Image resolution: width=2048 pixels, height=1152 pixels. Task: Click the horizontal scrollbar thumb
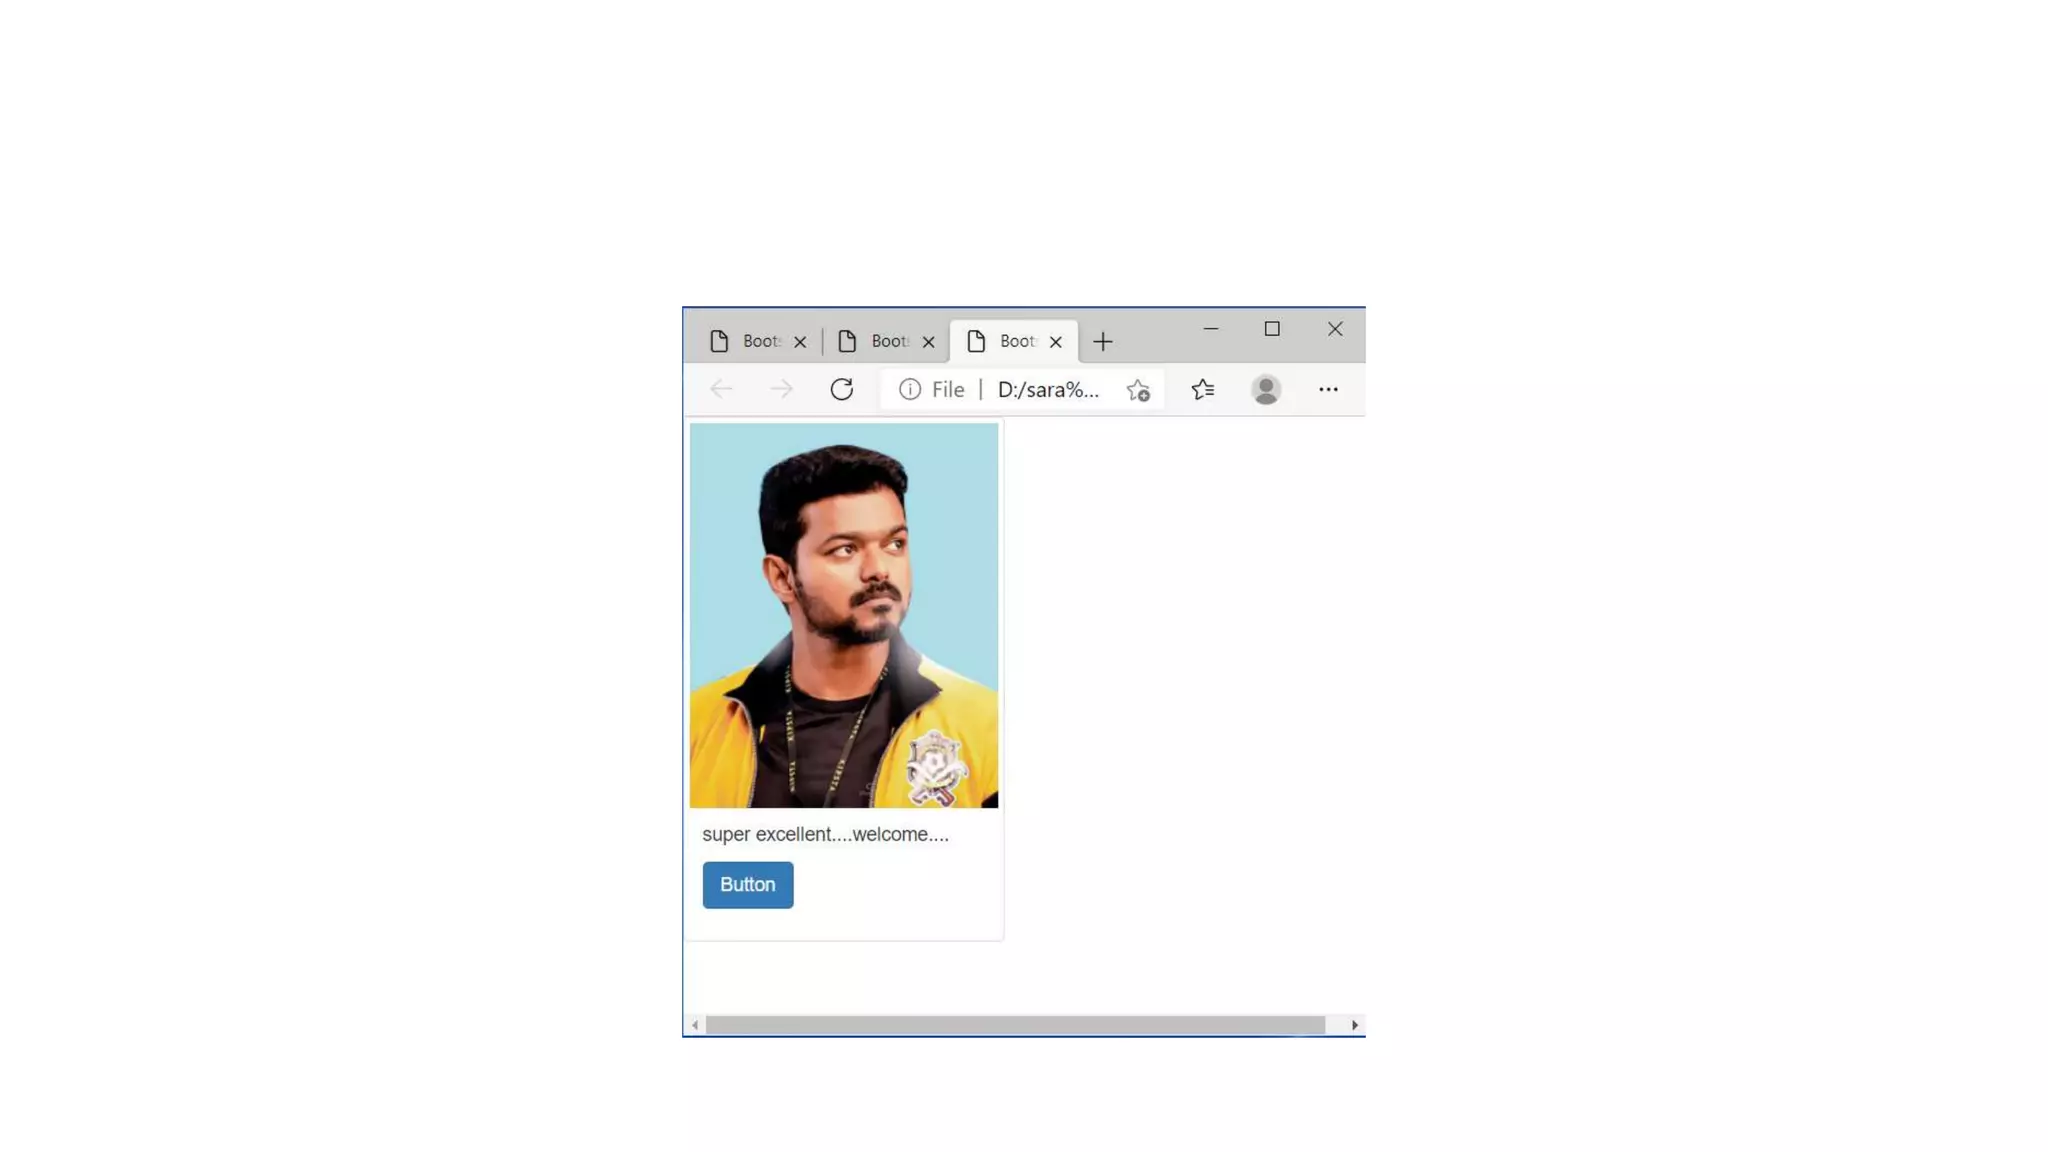(1015, 1025)
